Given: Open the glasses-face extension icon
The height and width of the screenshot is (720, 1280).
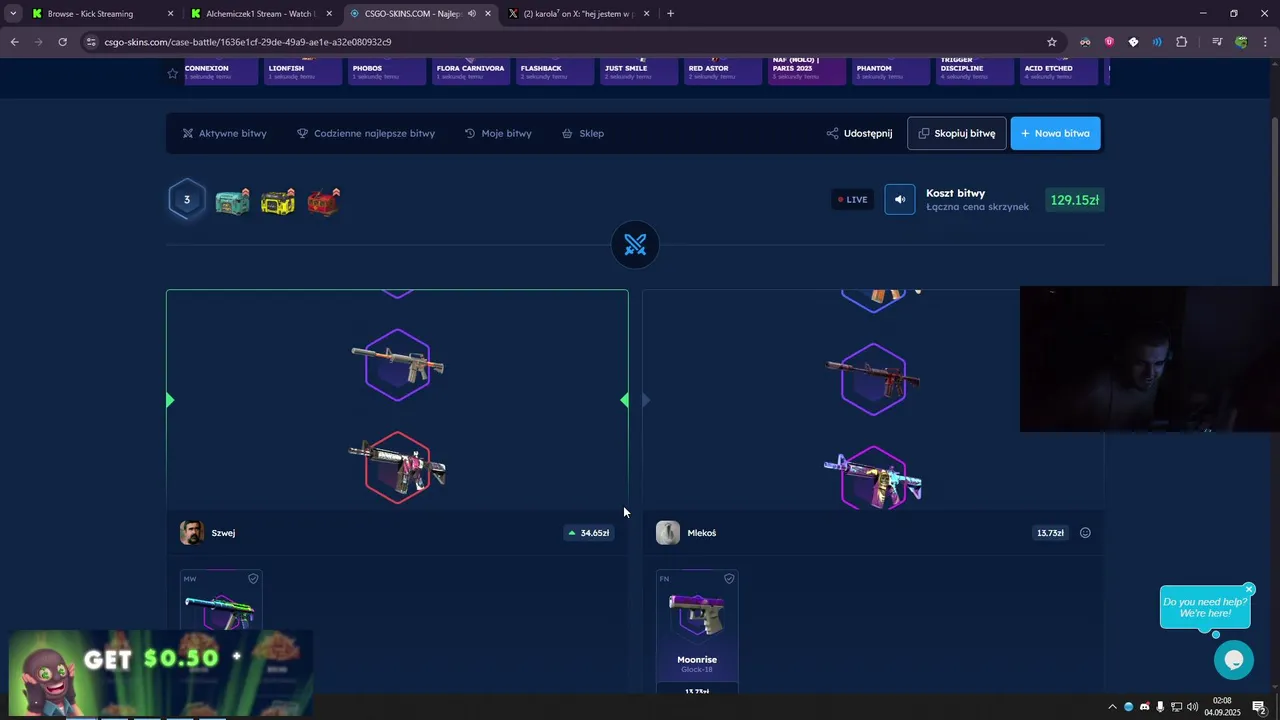Looking at the screenshot, I should tap(1085, 42).
